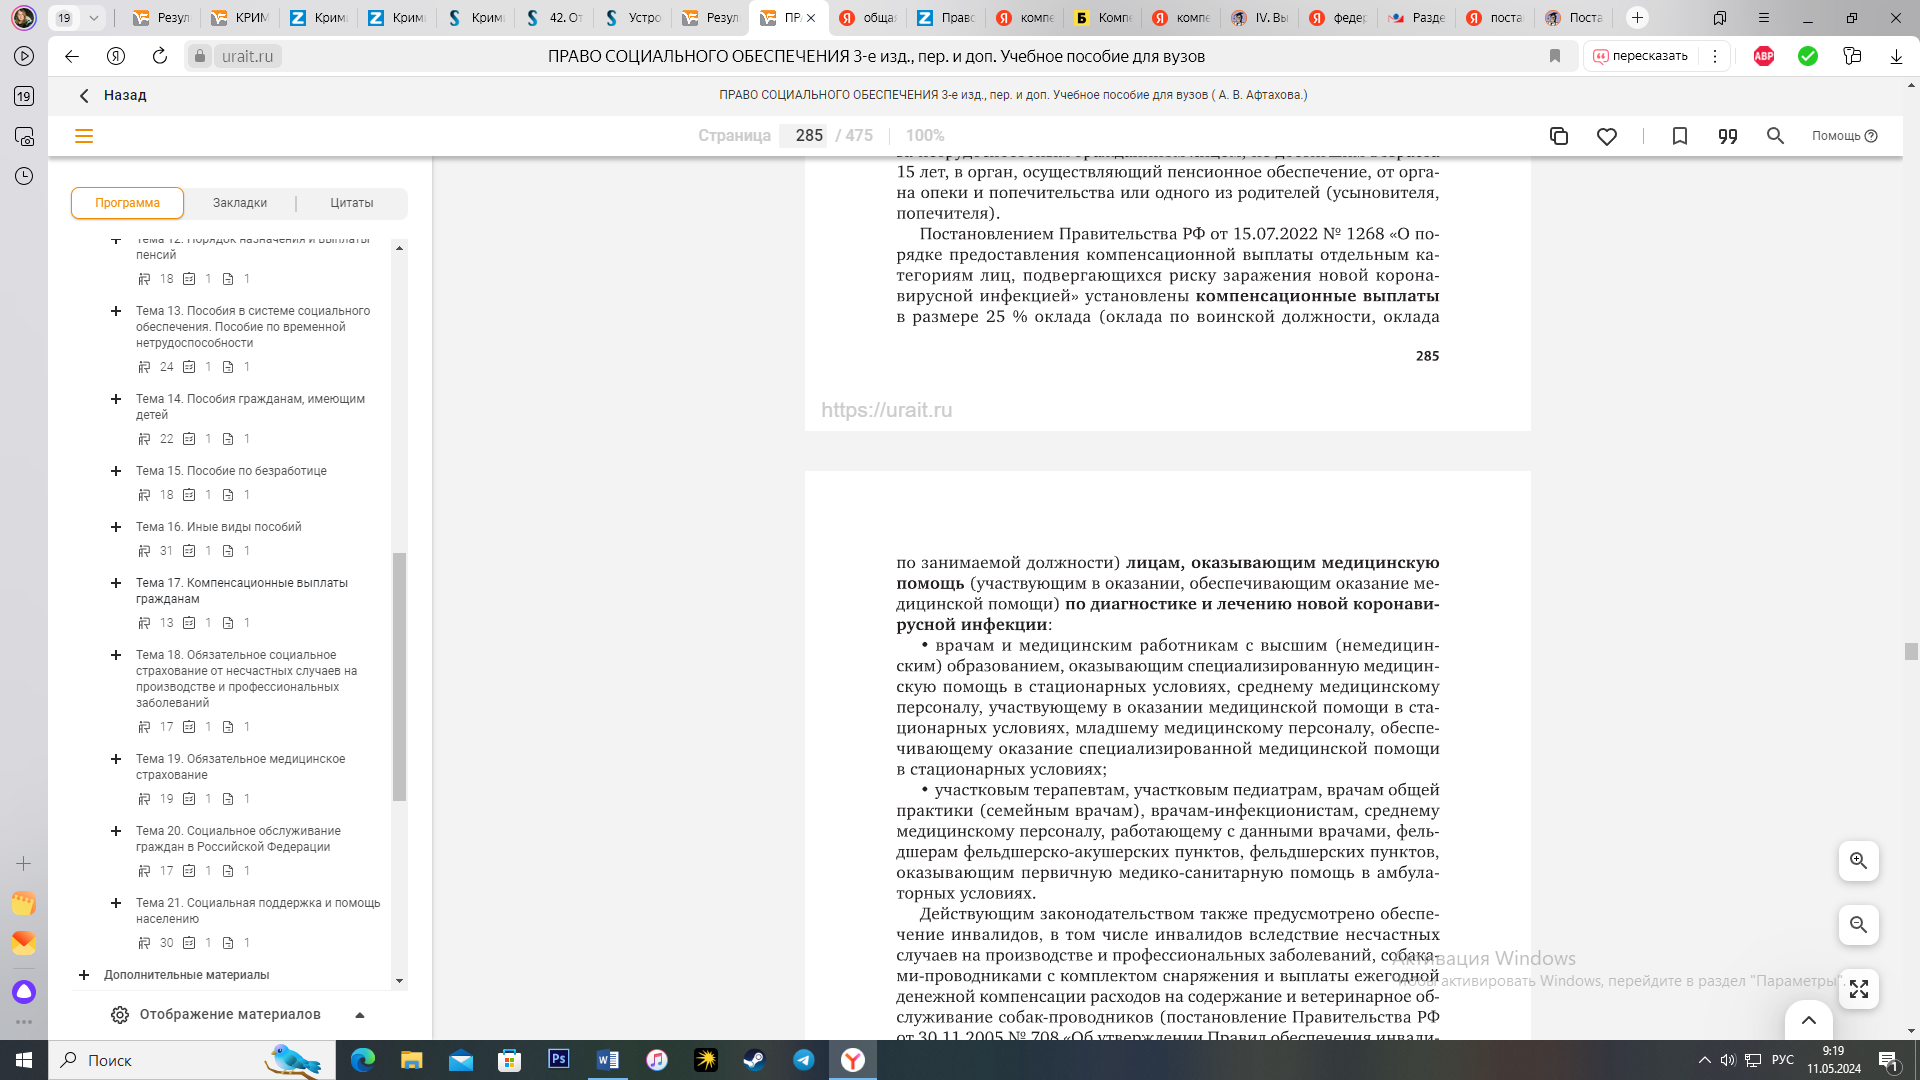Expand Тема 13 Пособия в системе
Image resolution: width=1920 pixels, height=1080 pixels.
click(x=116, y=311)
